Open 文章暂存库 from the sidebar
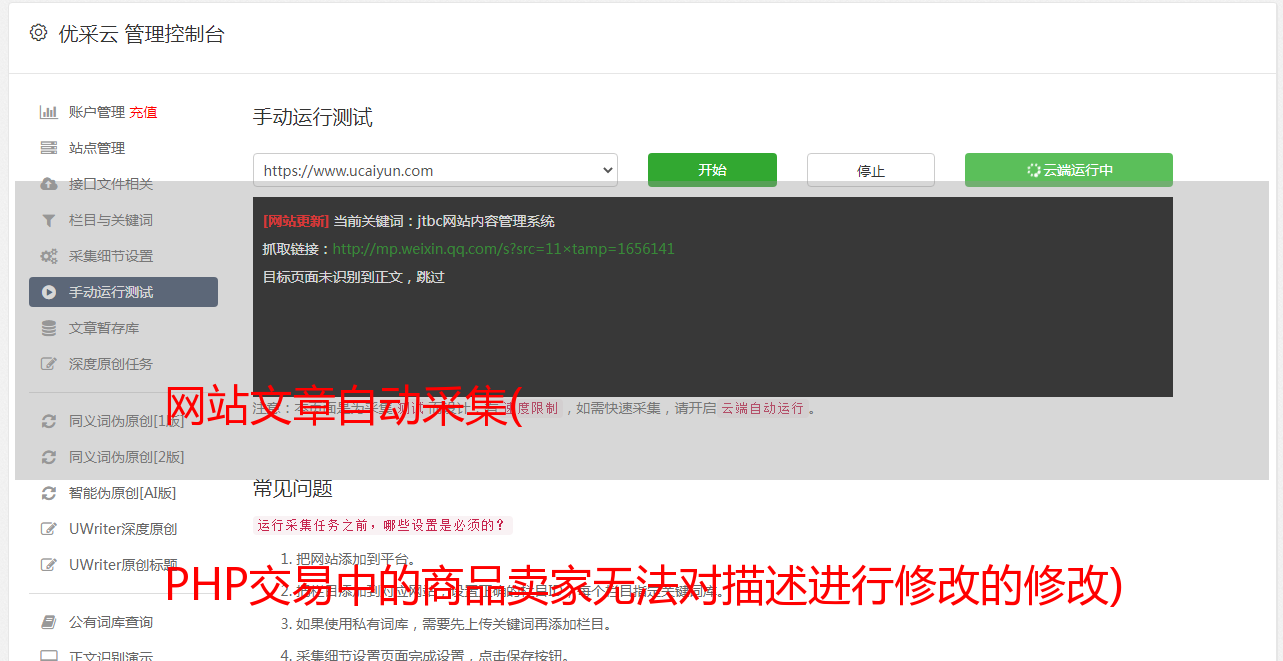Screen dimensions: 1283x661 tap(104, 328)
